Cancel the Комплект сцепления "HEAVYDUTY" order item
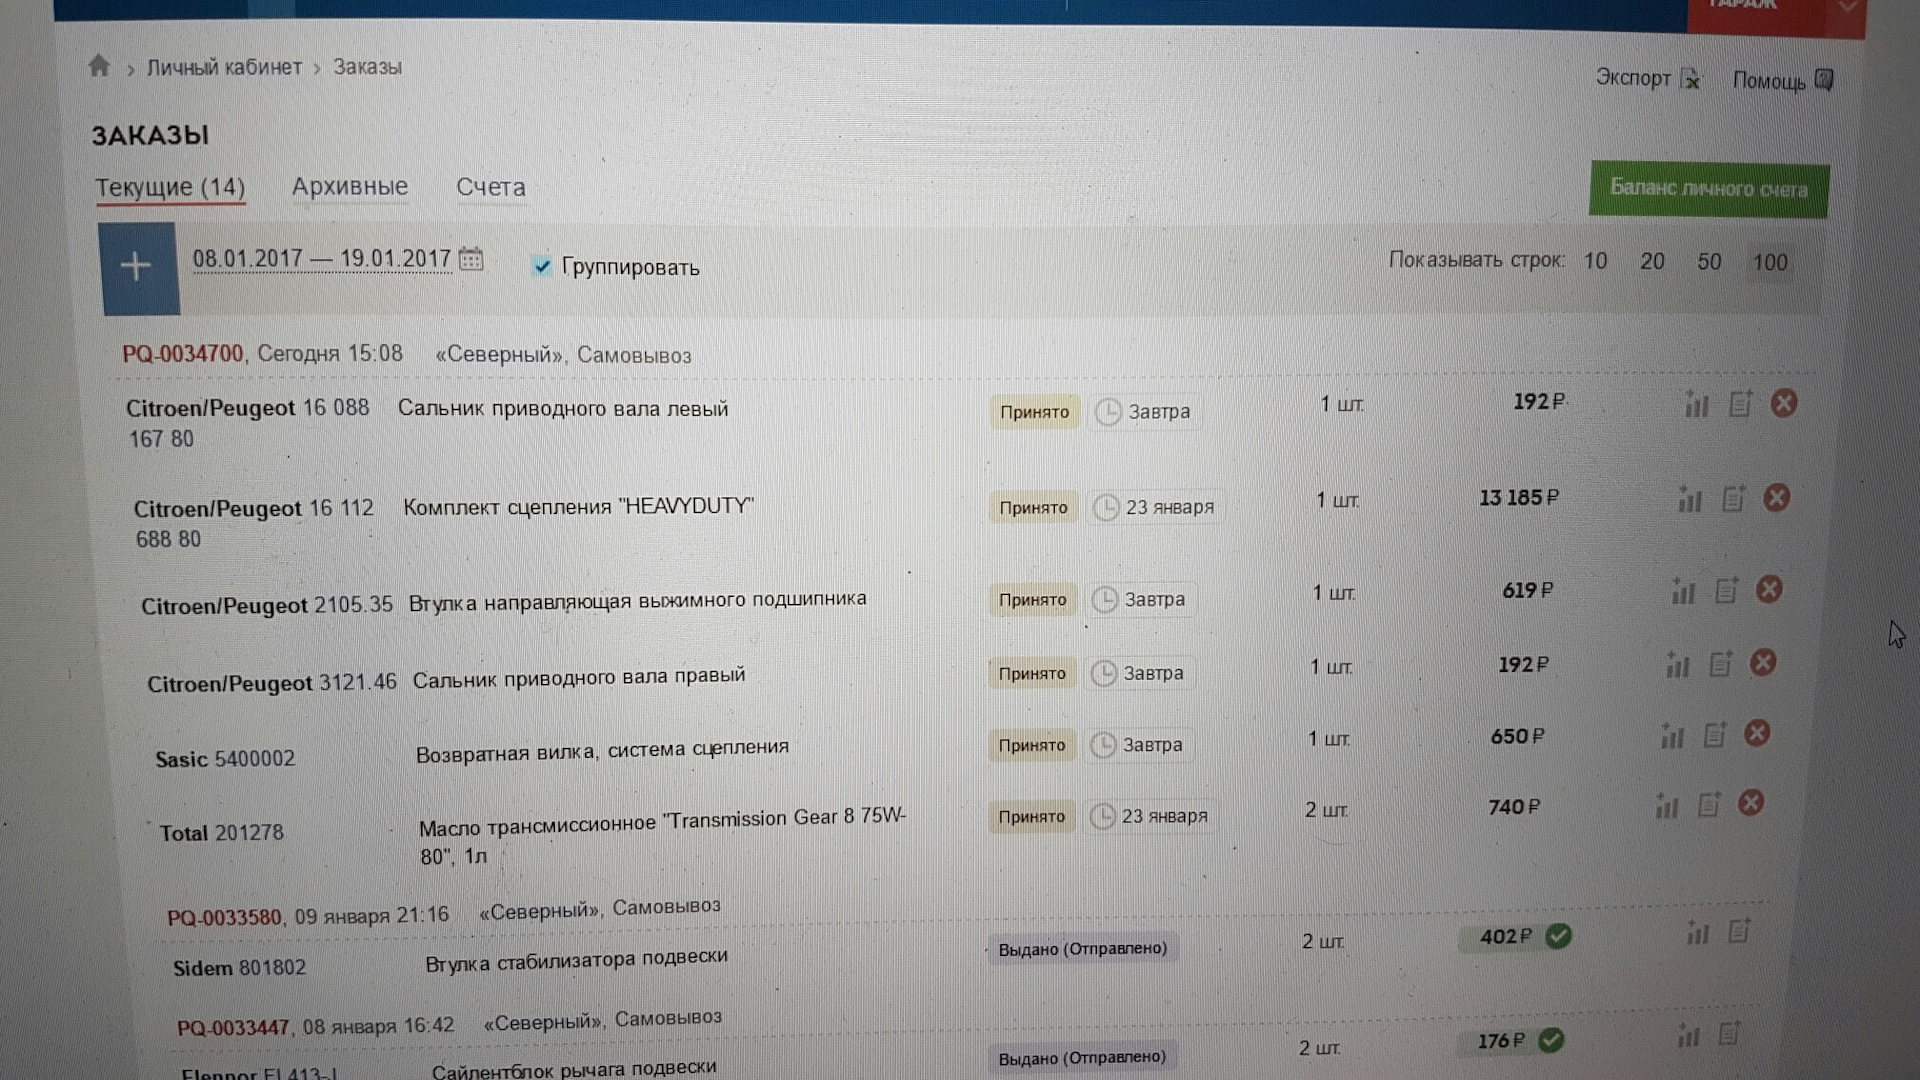Viewport: 1920px width, 1080px height. pyautogui.click(x=1777, y=498)
